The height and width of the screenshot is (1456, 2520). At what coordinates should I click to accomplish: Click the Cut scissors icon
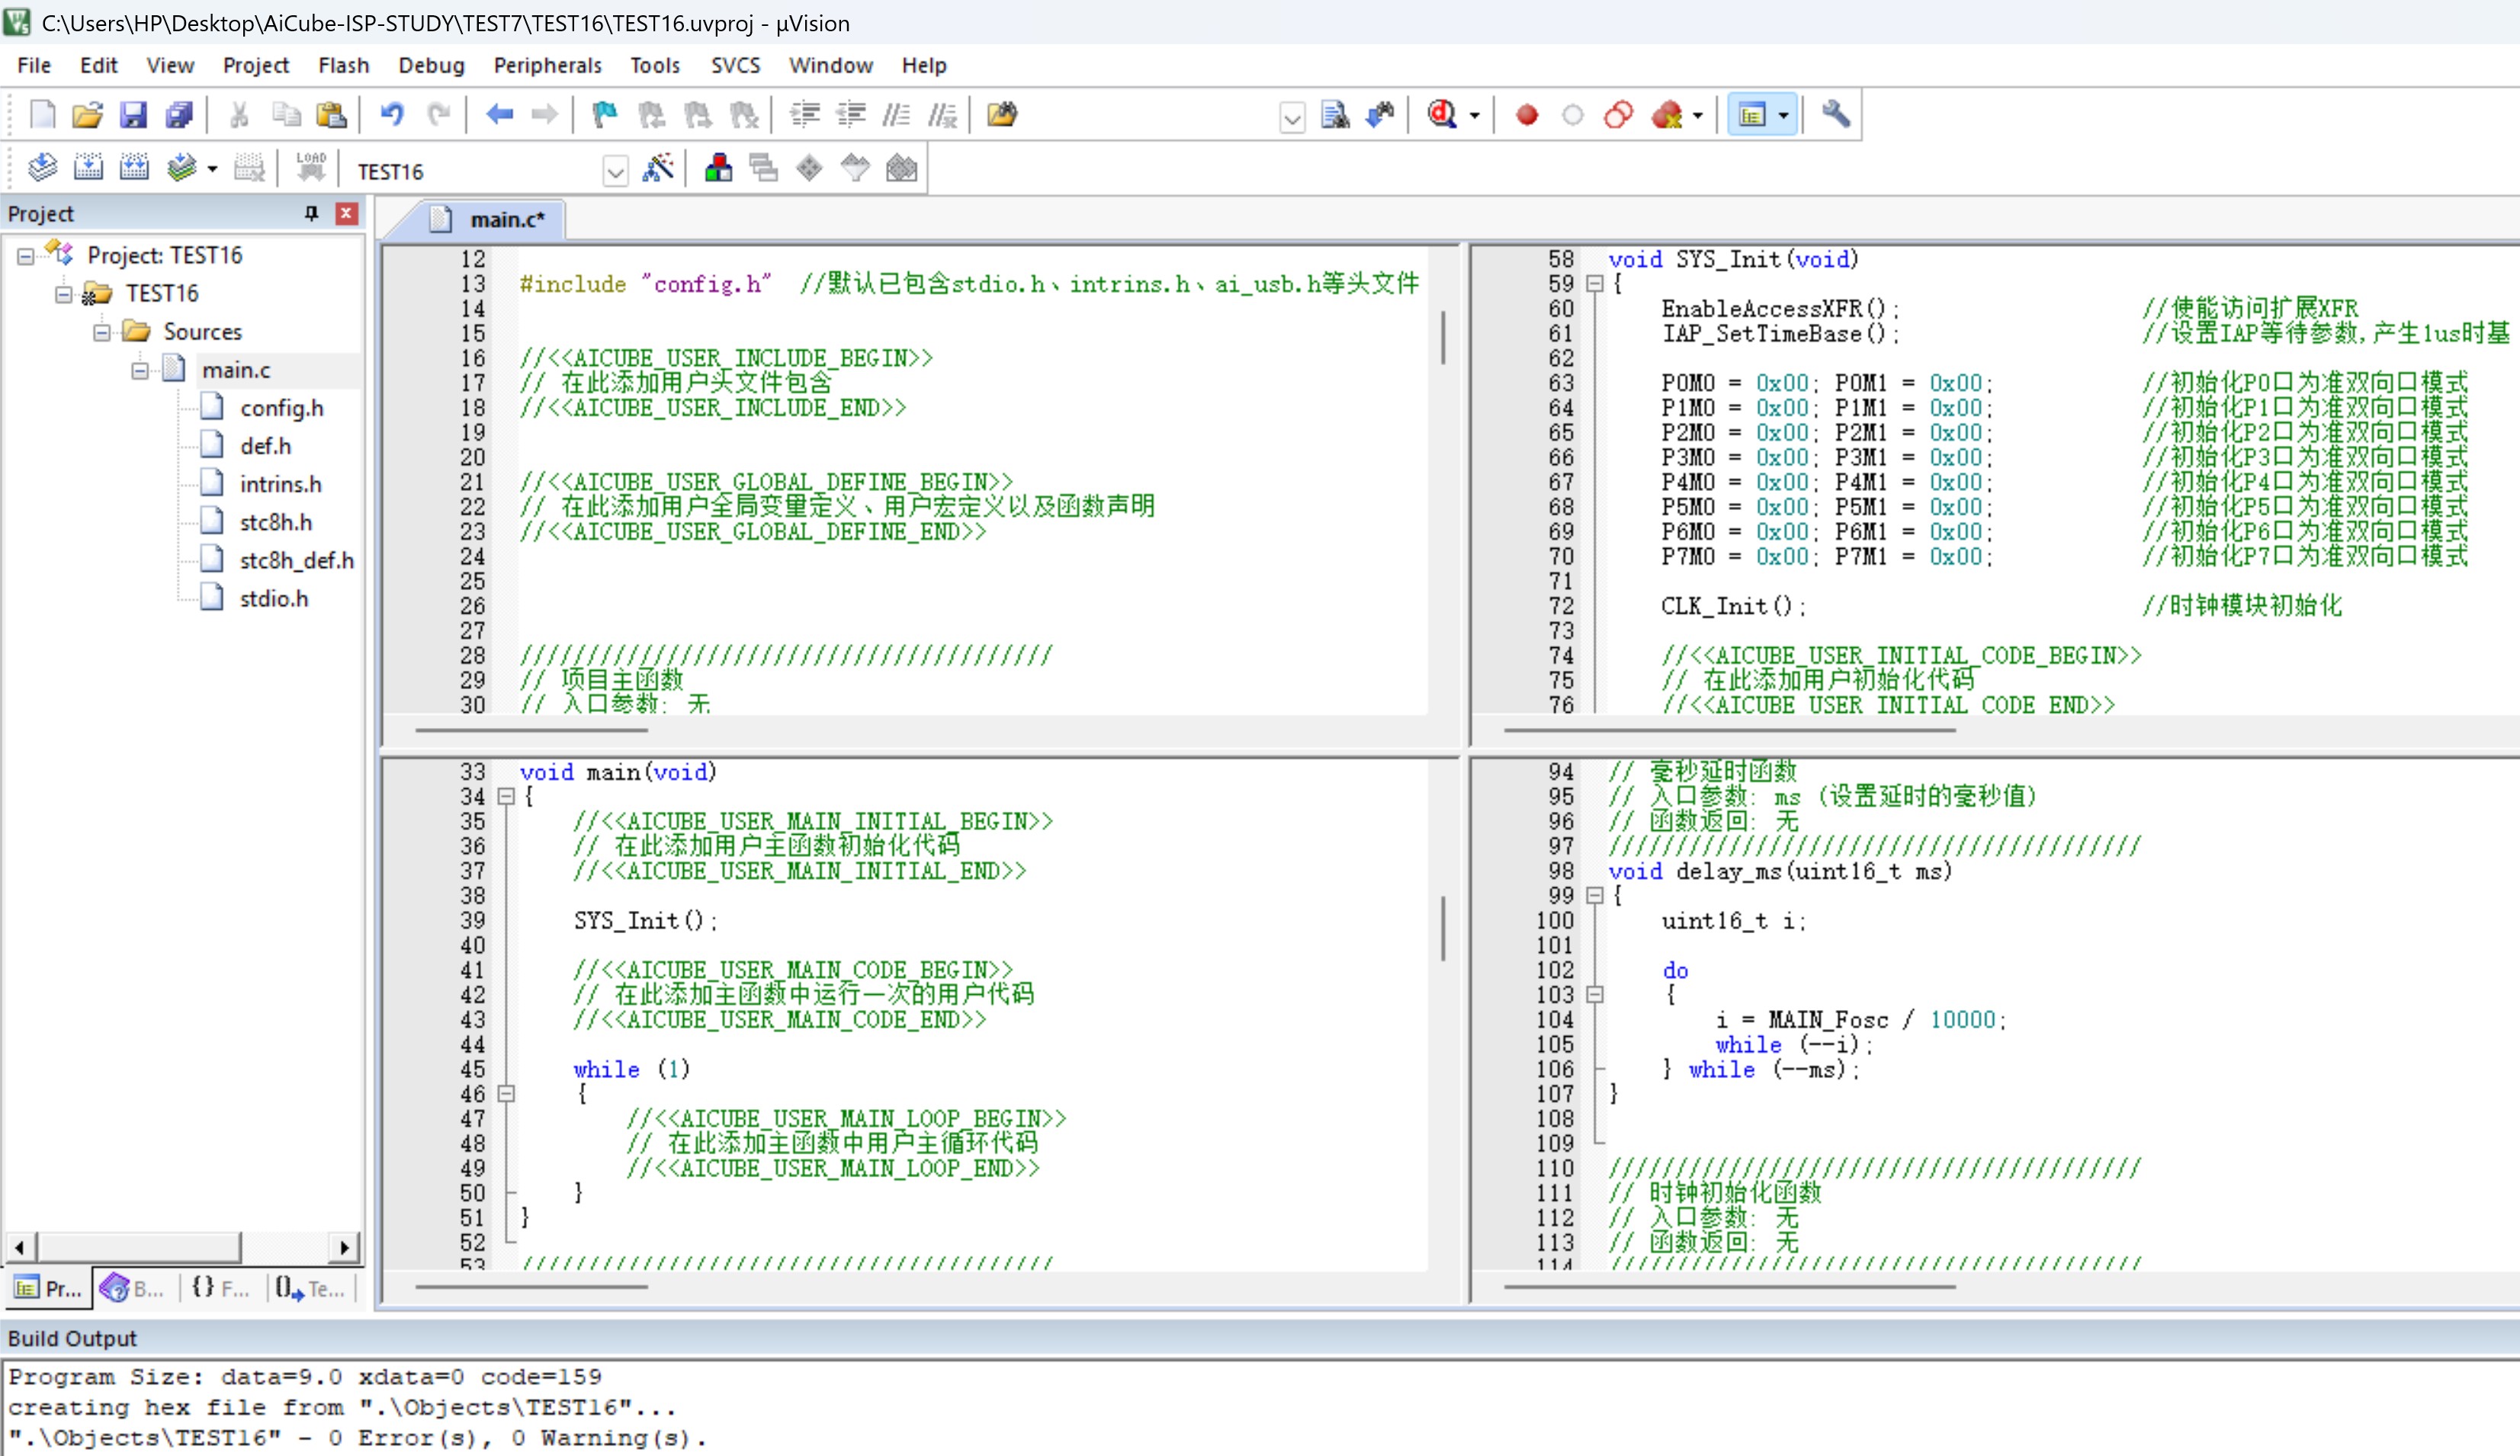238,115
